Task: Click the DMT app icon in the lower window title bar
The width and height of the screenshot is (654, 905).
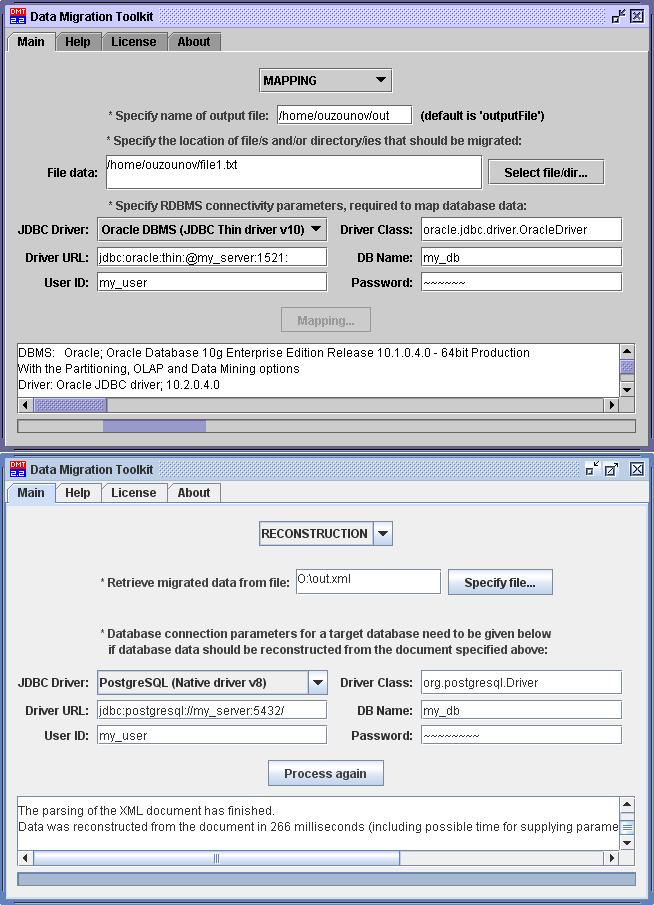Action: (x=17, y=469)
